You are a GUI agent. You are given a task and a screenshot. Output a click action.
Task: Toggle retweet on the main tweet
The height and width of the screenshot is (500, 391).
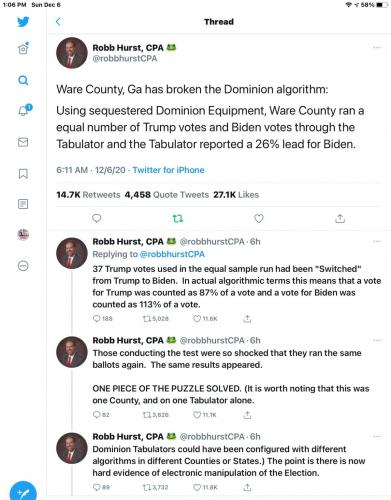[178, 219]
